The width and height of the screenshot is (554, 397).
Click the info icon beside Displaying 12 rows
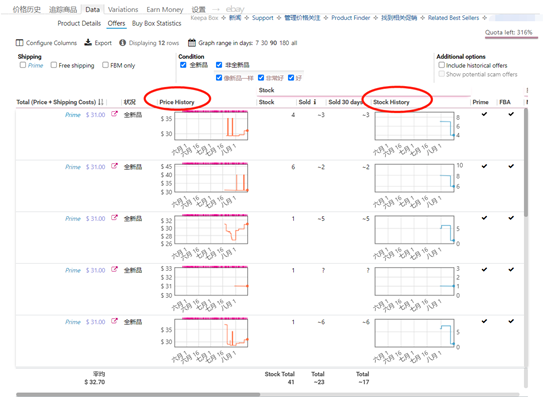(x=122, y=43)
